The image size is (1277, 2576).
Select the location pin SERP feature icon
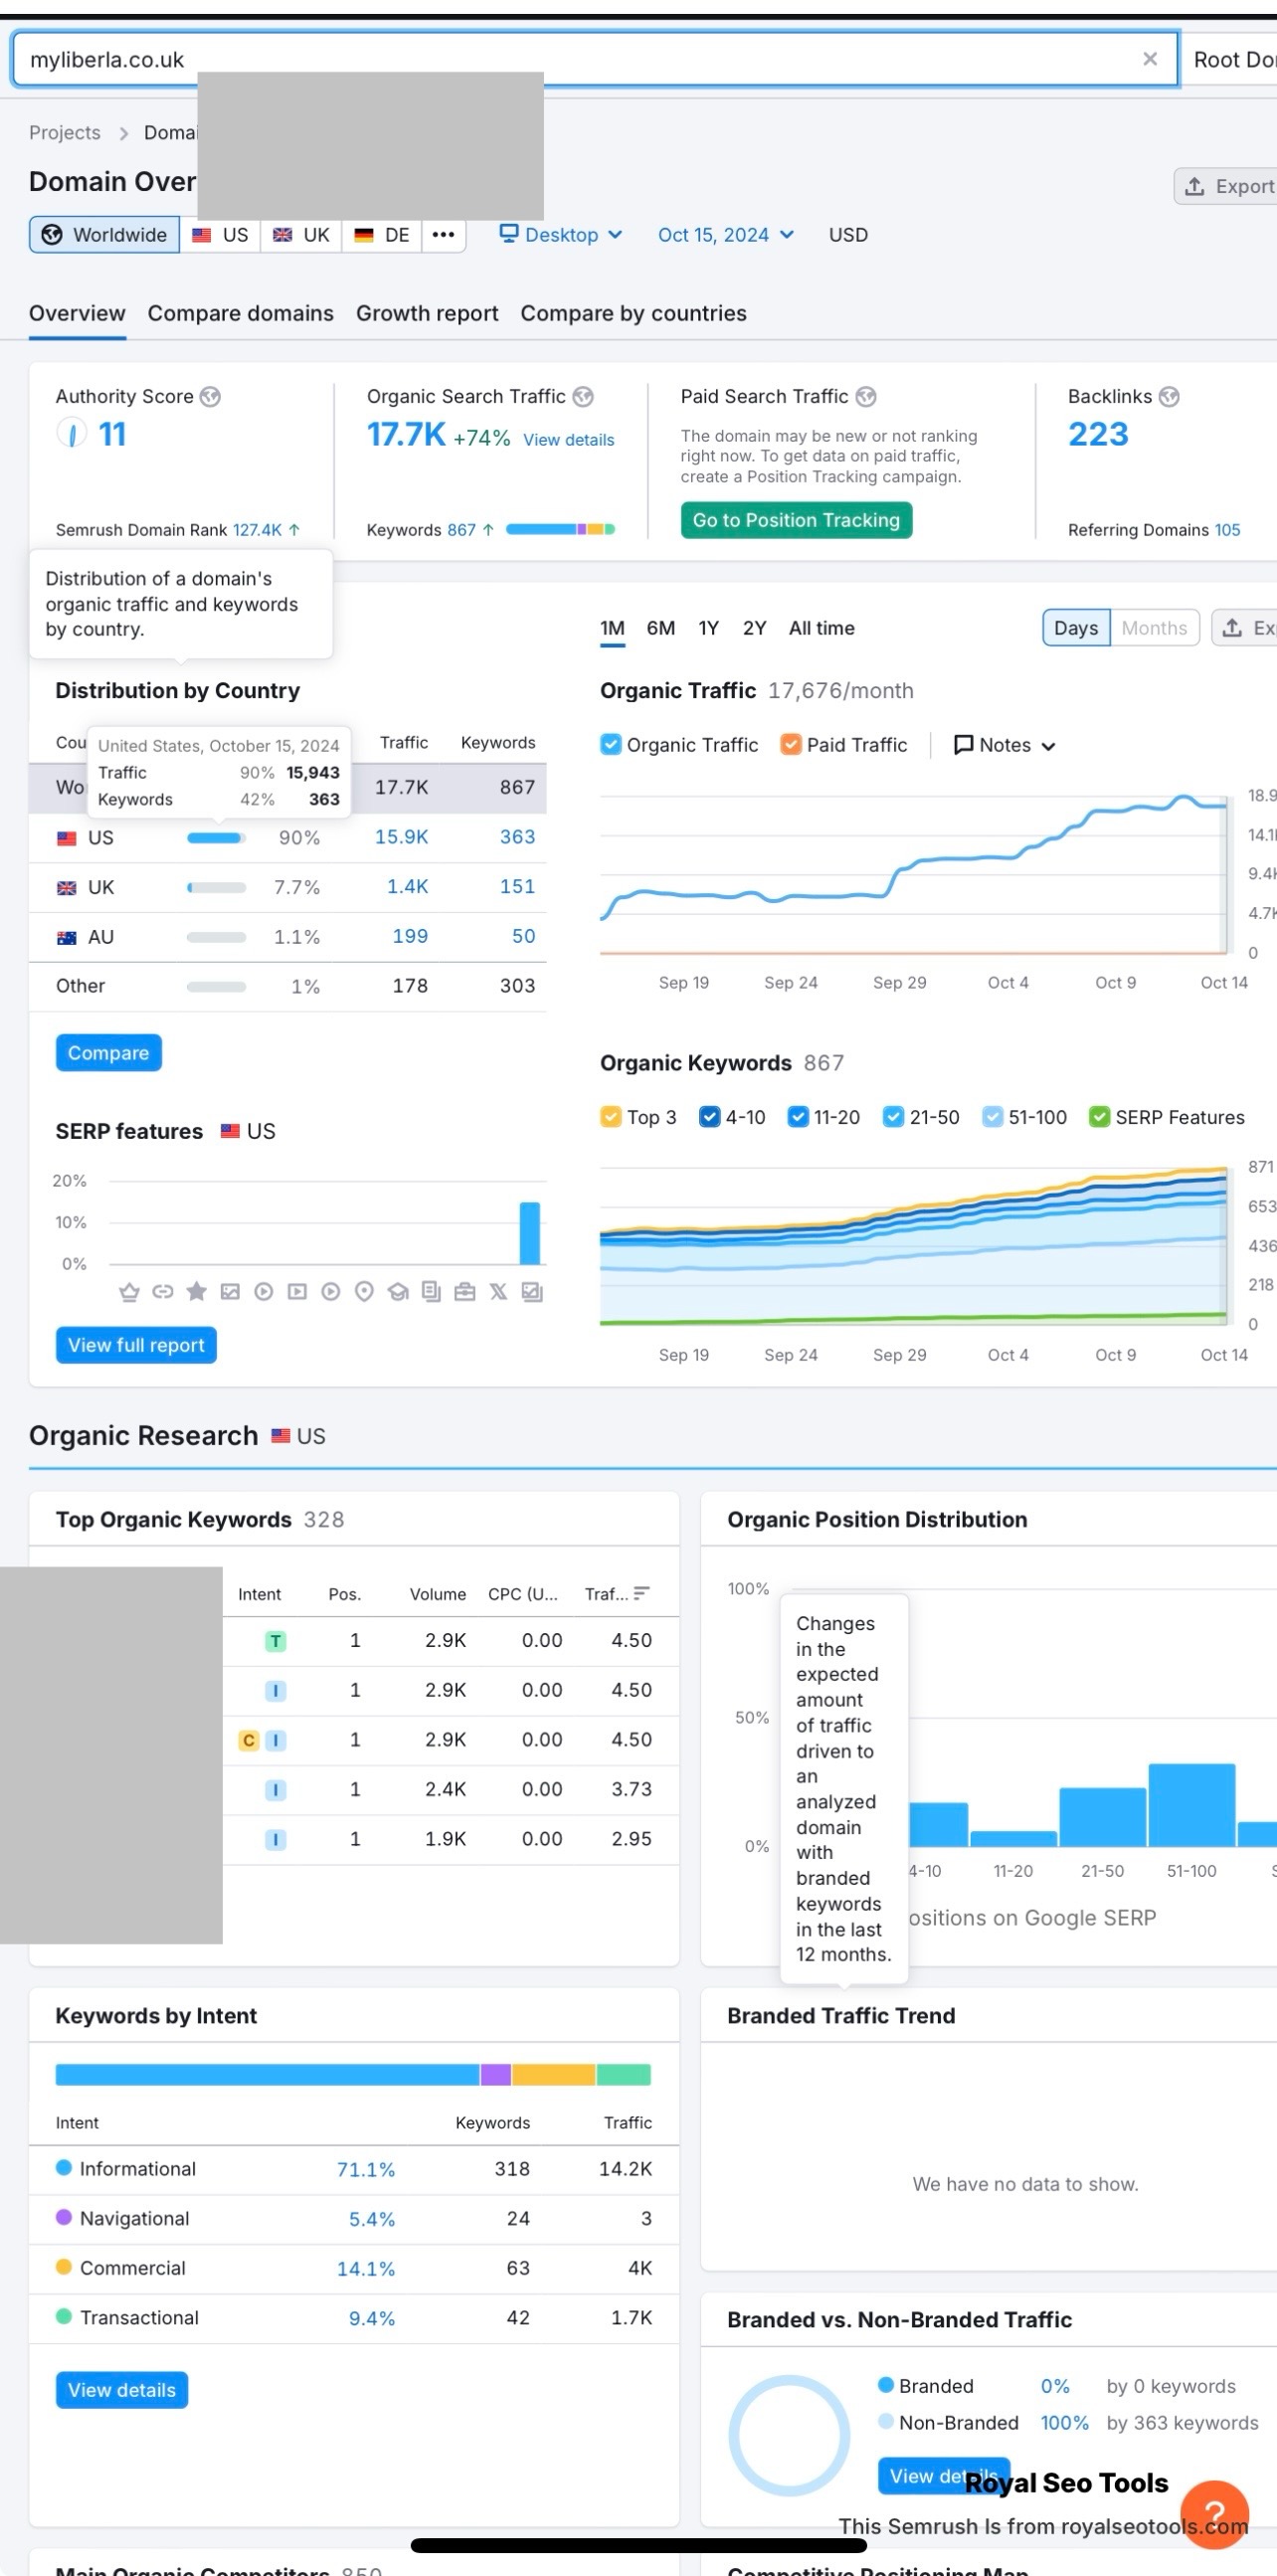coord(364,1292)
